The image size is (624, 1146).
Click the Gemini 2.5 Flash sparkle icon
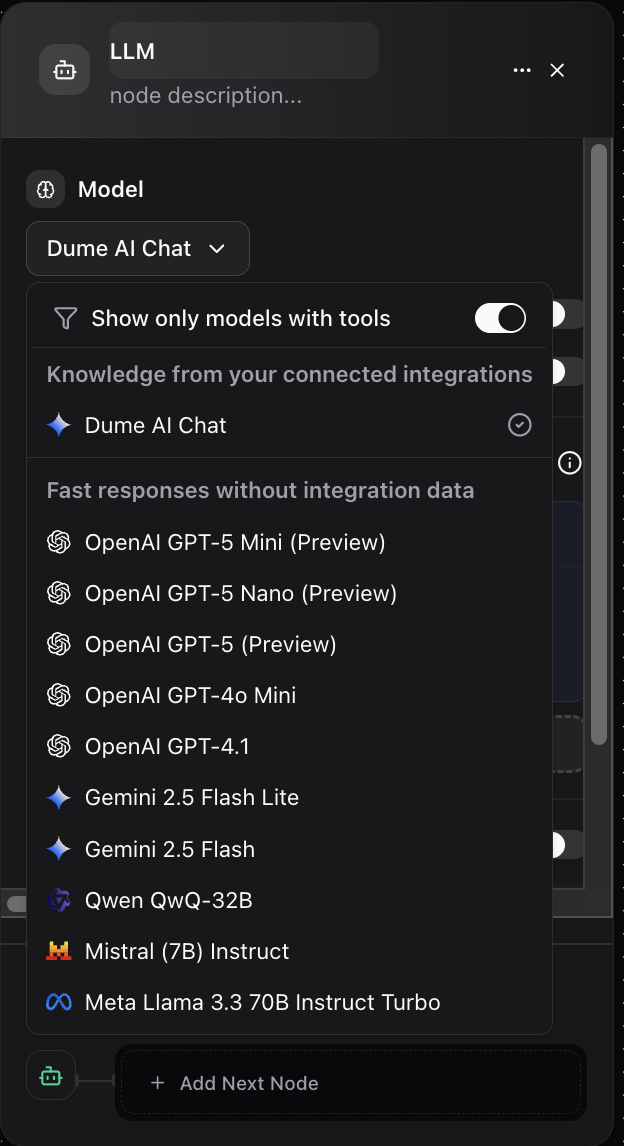pos(58,848)
